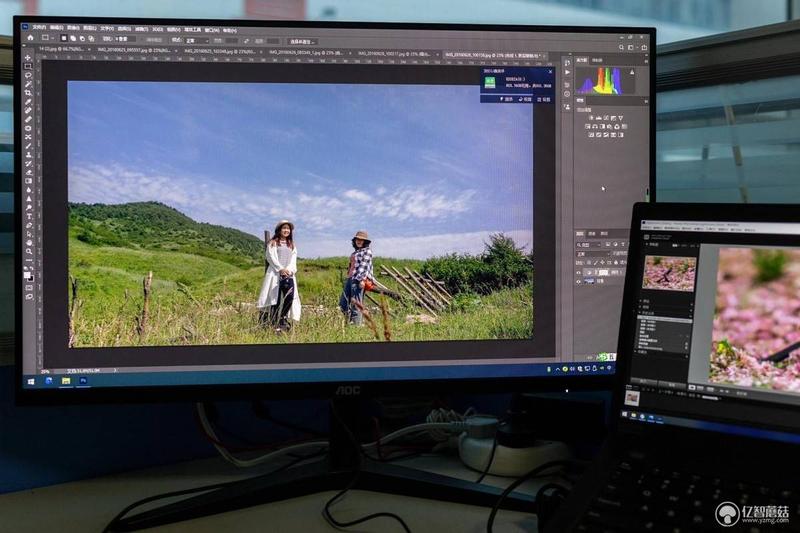800x533 pixels.
Task: Add a Curves adjustment layer
Action: click(x=606, y=118)
